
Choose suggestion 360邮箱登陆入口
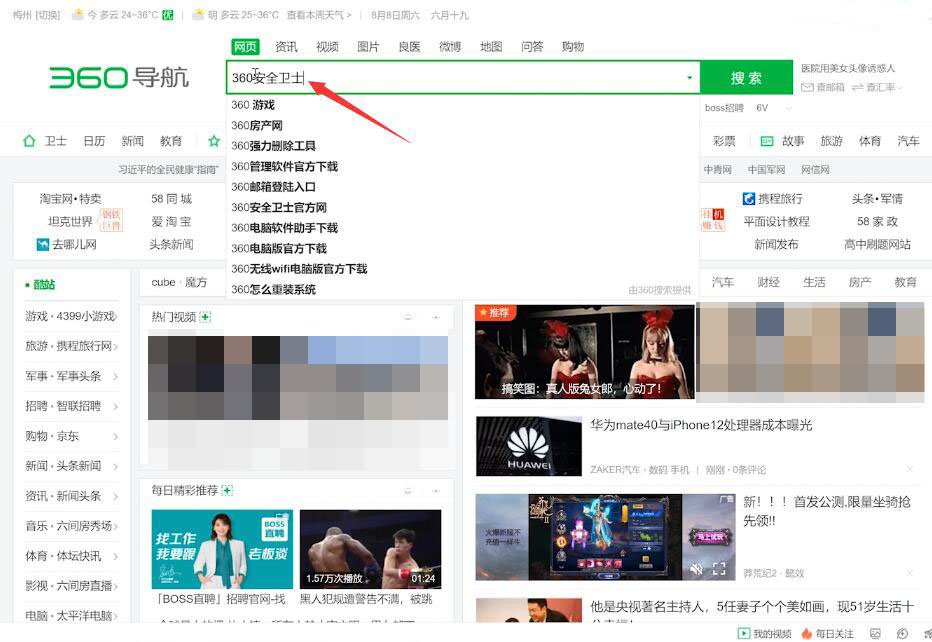pyautogui.click(x=273, y=187)
